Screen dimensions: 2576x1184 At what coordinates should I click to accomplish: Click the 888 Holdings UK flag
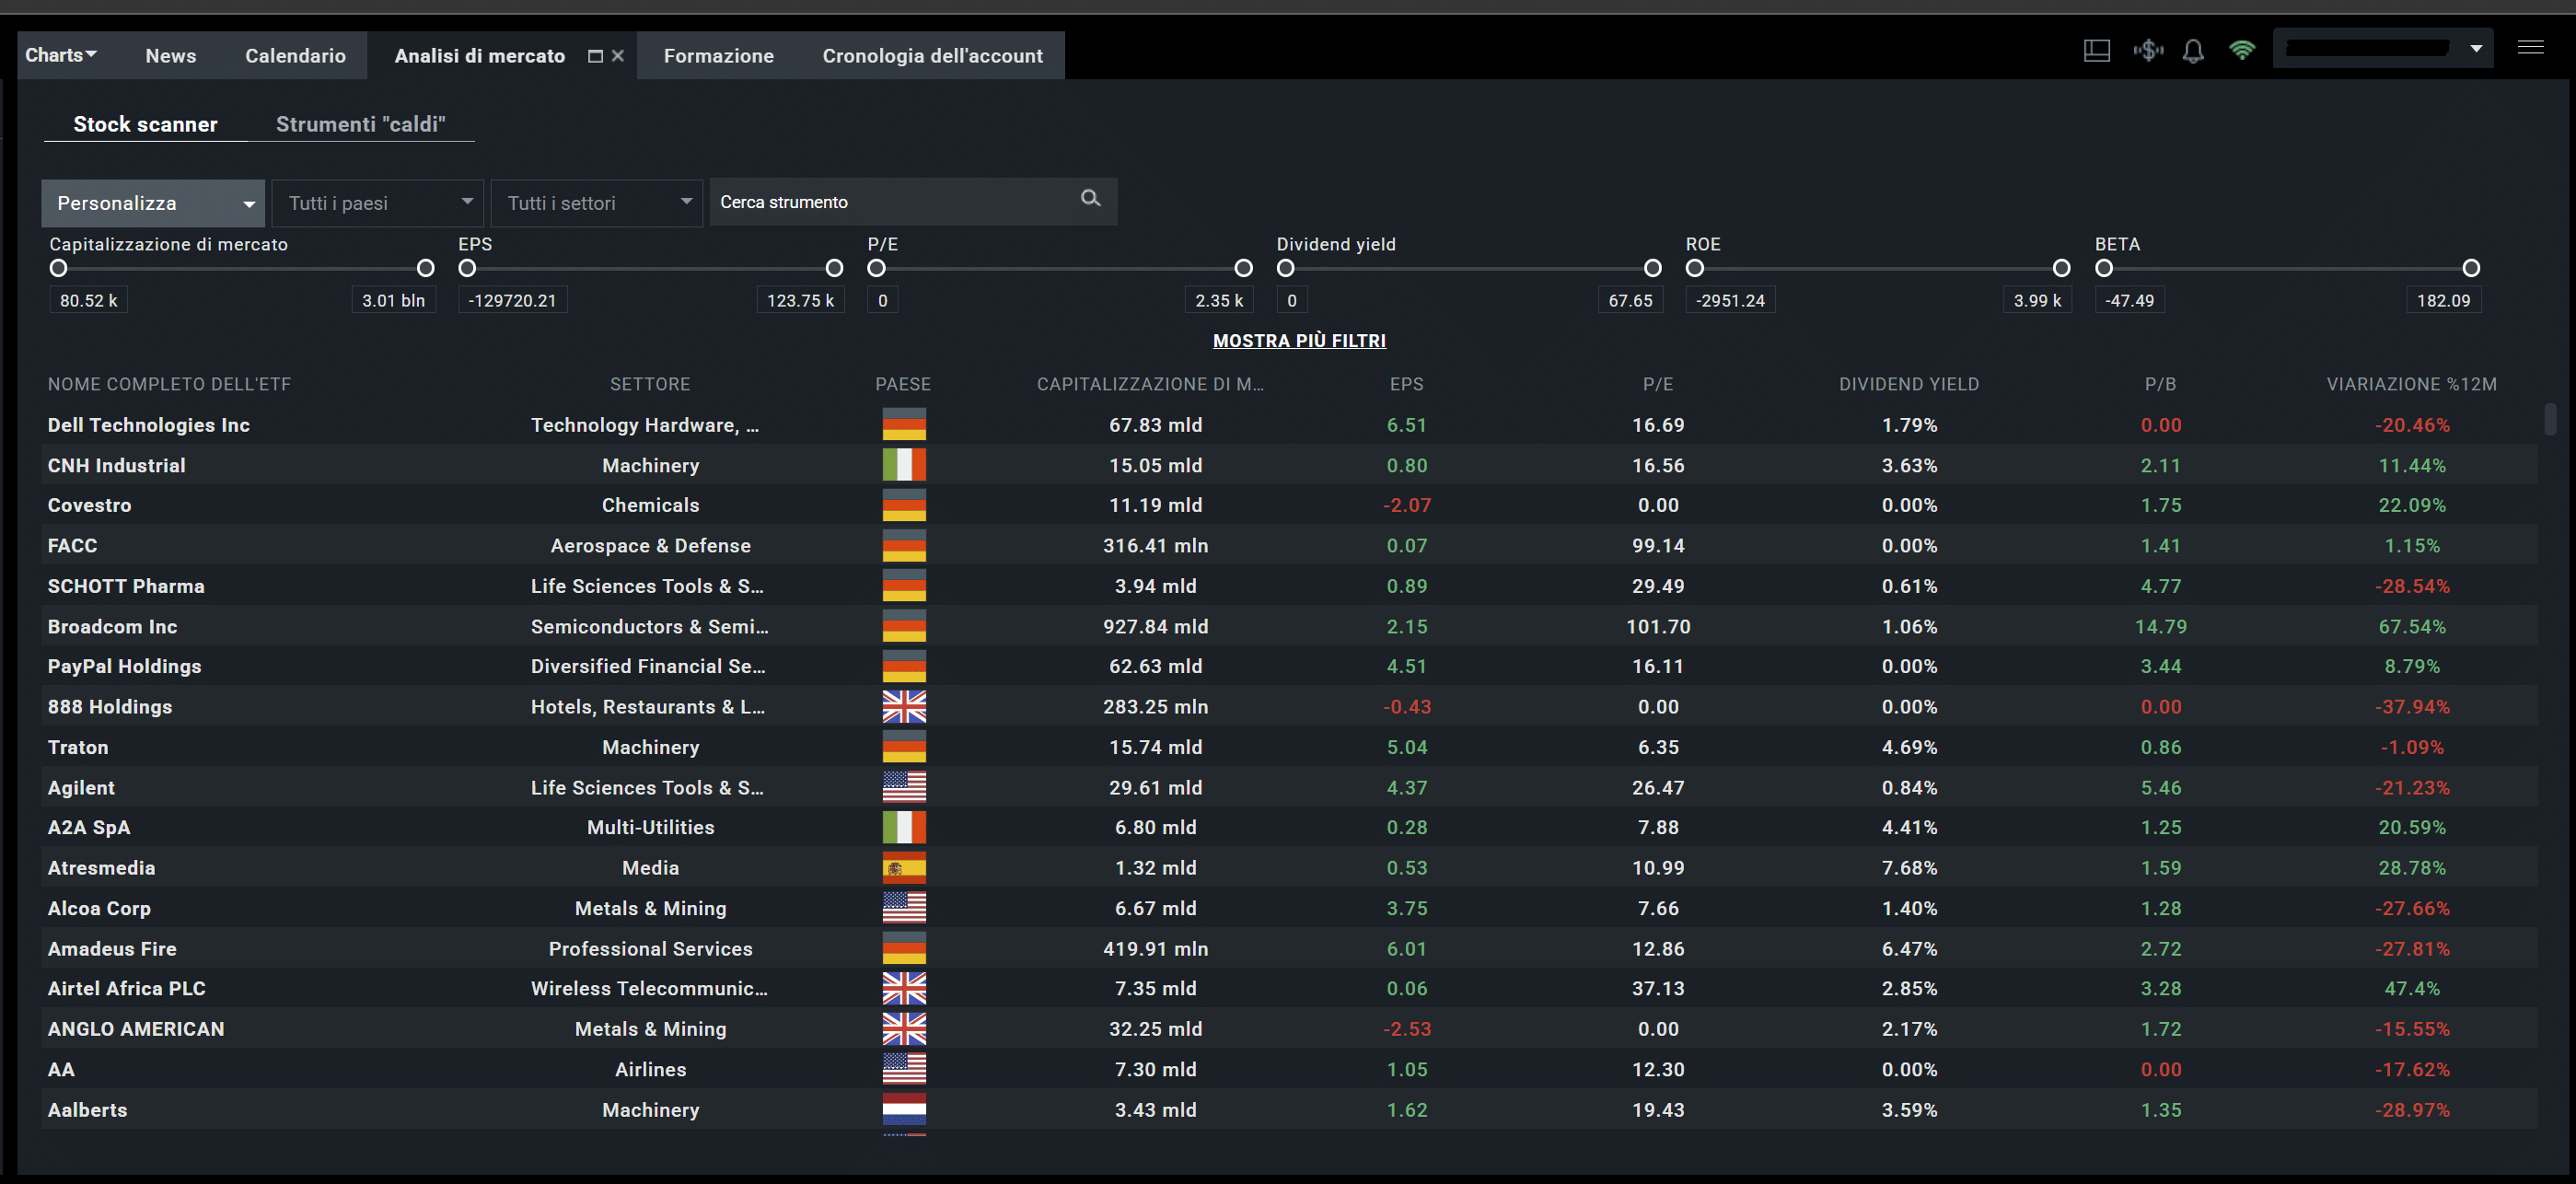[x=904, y=706]
